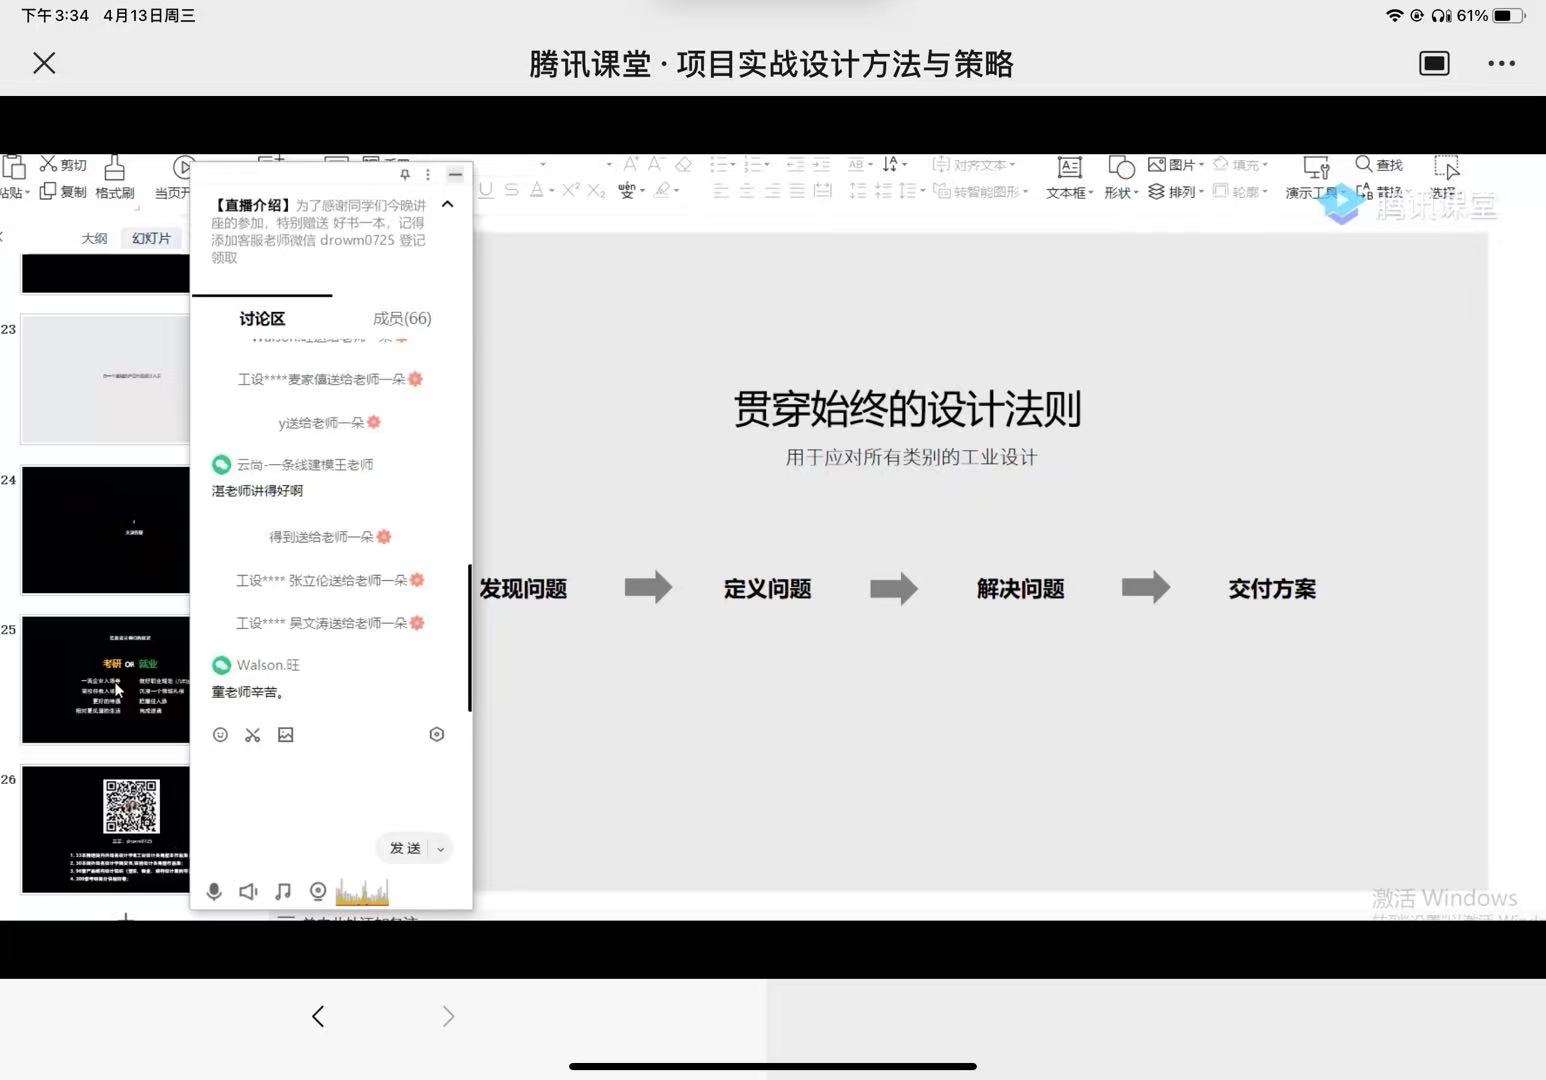This screenshot has width=1546, height=1080.
Task: Pin the chat panel with pushpin icon
Action: coord(405,175)
